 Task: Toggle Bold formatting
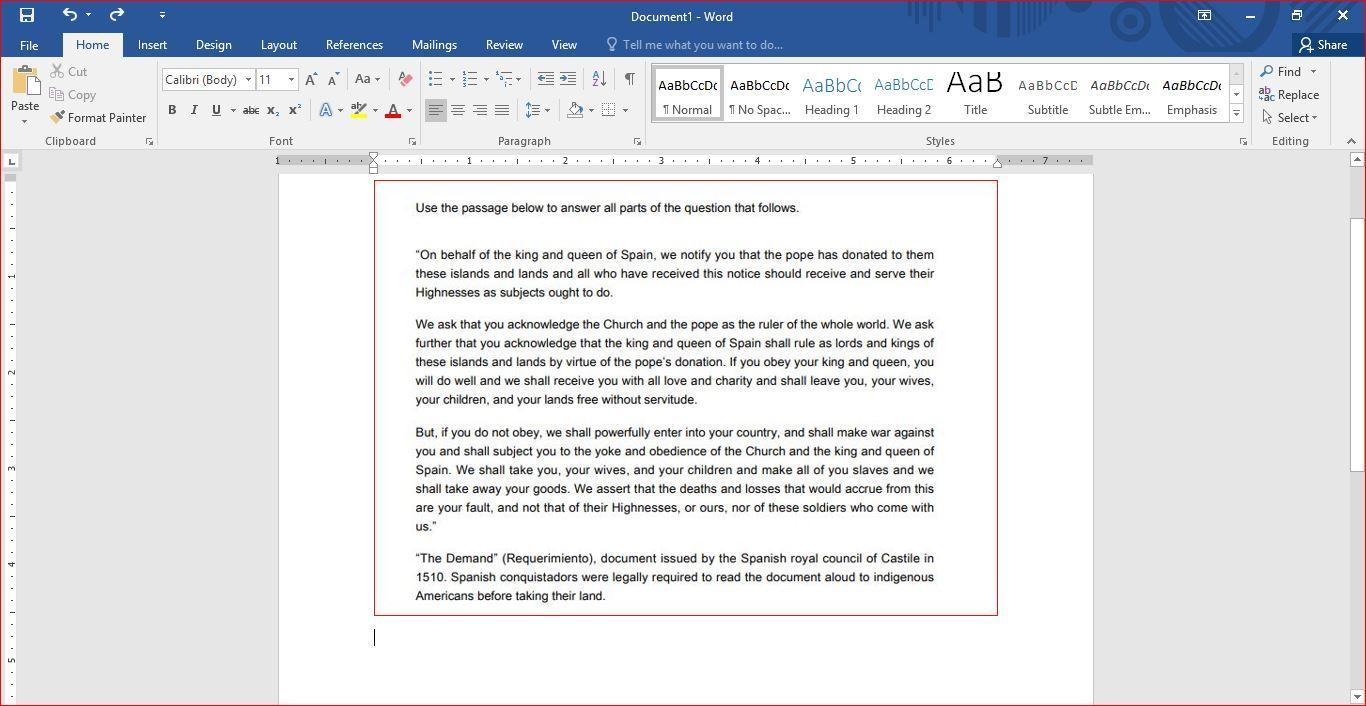[172, 110]
